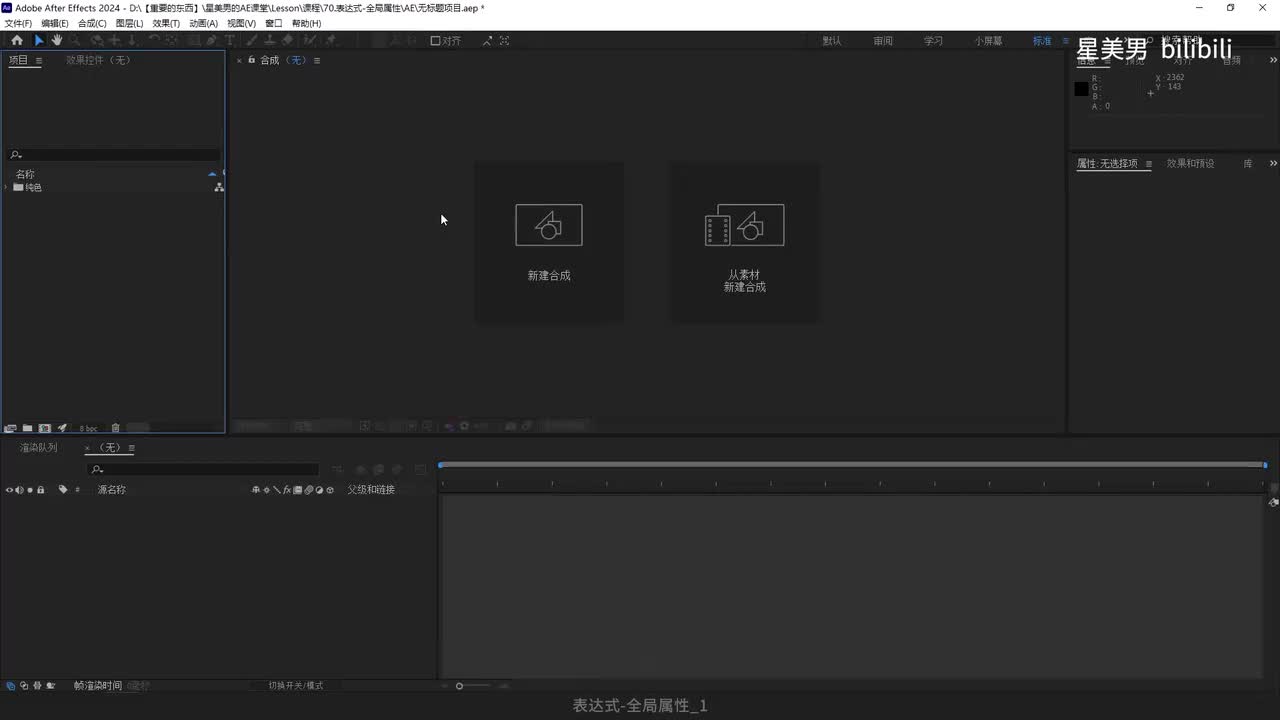Show hidden tabs beside the 库 panel
This screenshot has width=1280, height=720.
[1273, 163]
